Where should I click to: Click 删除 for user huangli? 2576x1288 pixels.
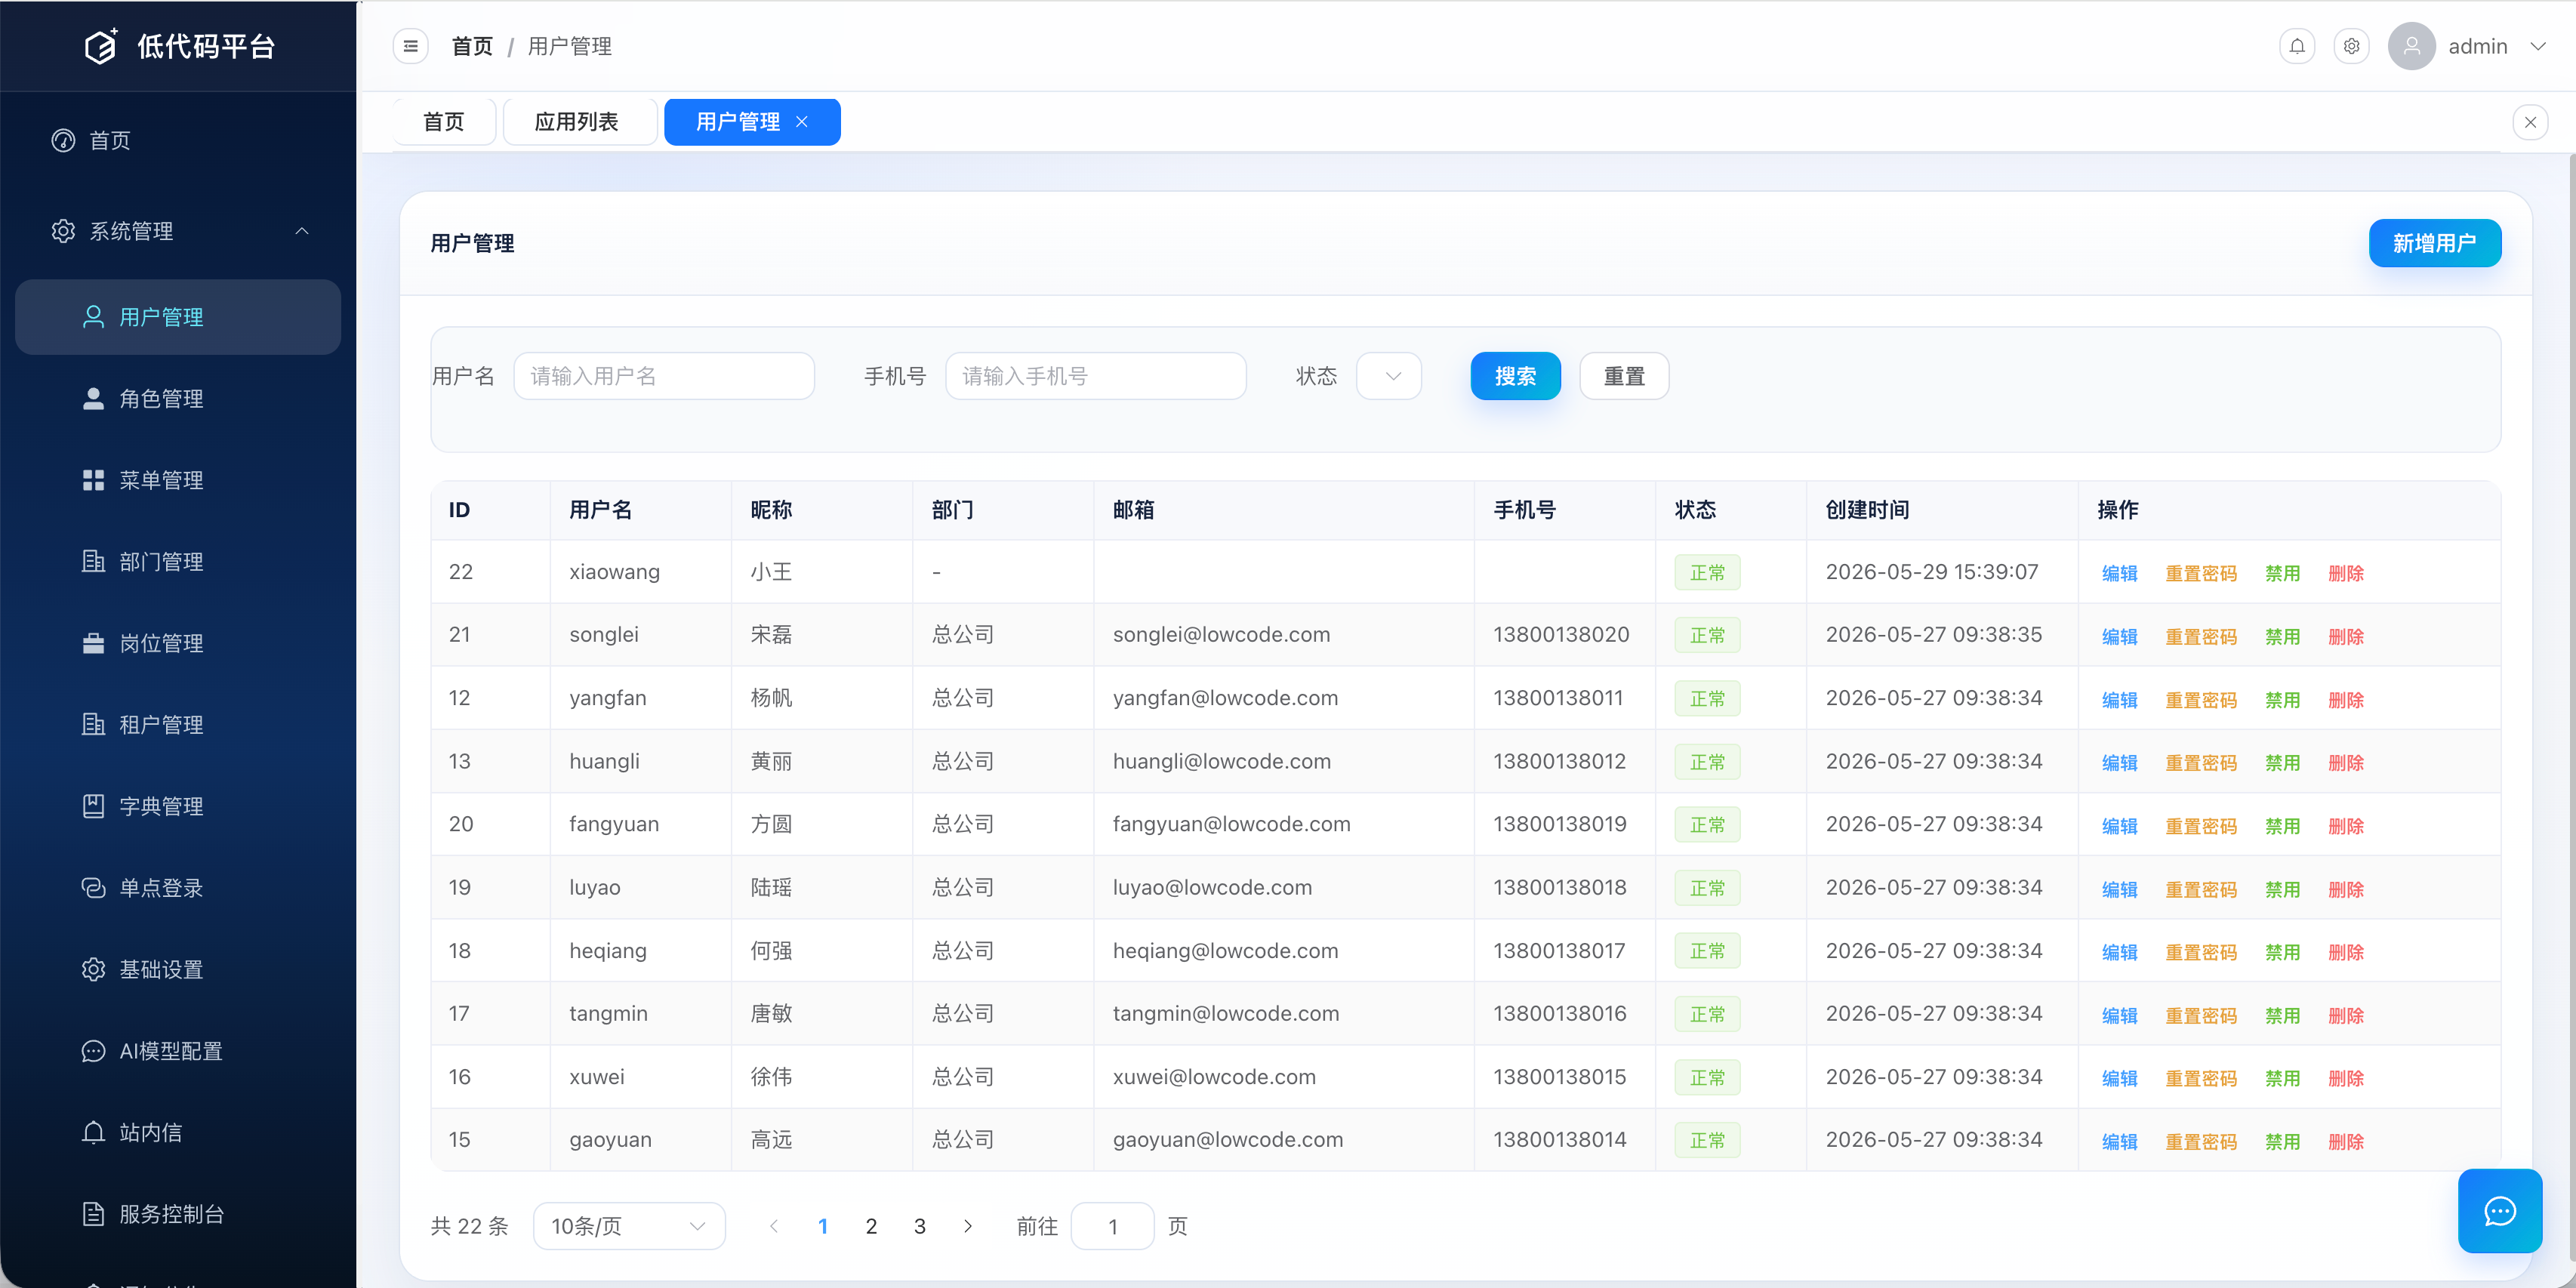[2345, 763]
